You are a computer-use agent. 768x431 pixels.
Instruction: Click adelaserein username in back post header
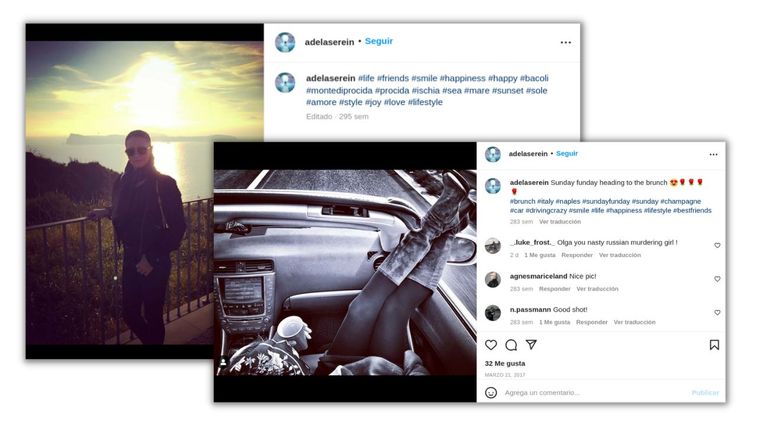329,42
